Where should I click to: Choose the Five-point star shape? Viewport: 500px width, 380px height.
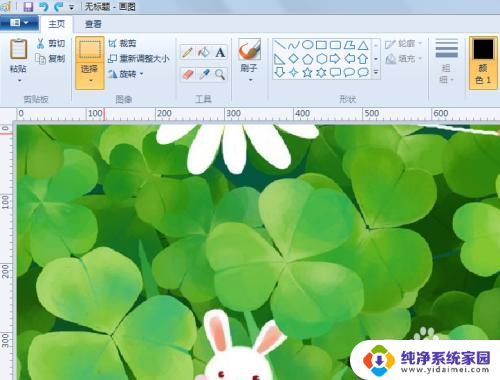coord(307,72)
